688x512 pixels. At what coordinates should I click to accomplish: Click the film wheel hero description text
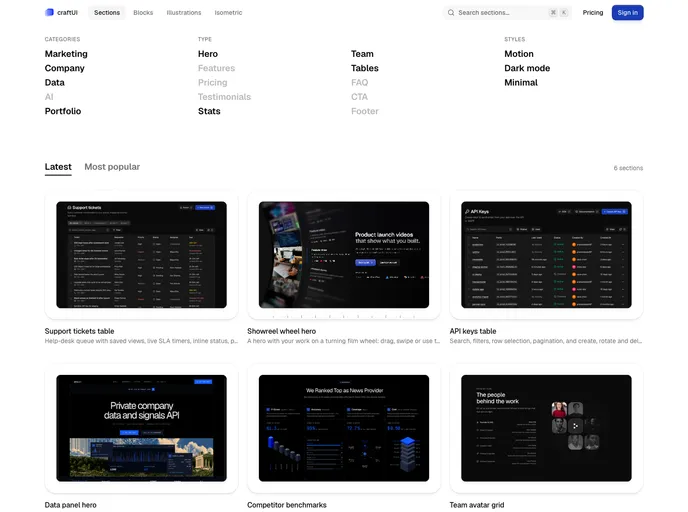[344, 341]
